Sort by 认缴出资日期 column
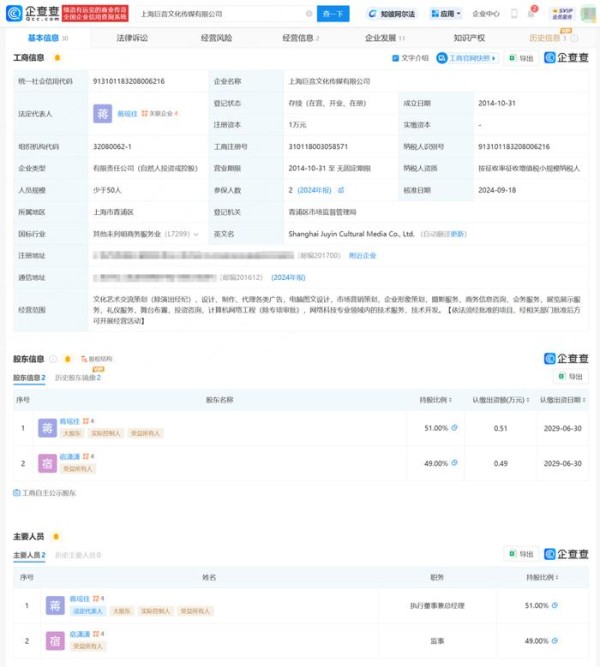The height and width of the screenshot is (667, 600). point(563,400)
